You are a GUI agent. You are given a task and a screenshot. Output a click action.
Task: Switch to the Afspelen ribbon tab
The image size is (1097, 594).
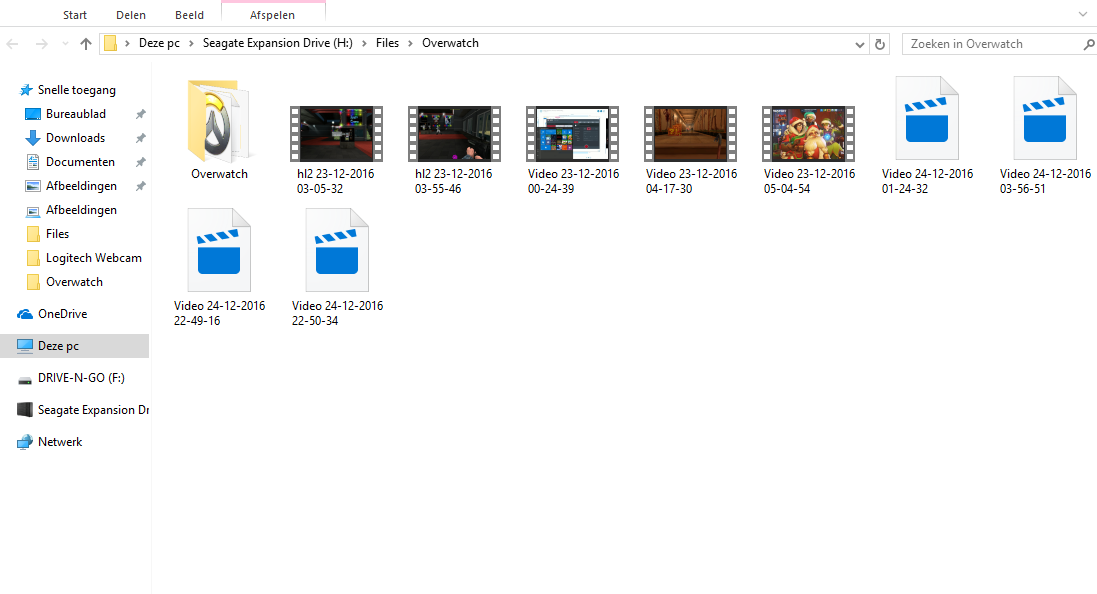[272, 15]
